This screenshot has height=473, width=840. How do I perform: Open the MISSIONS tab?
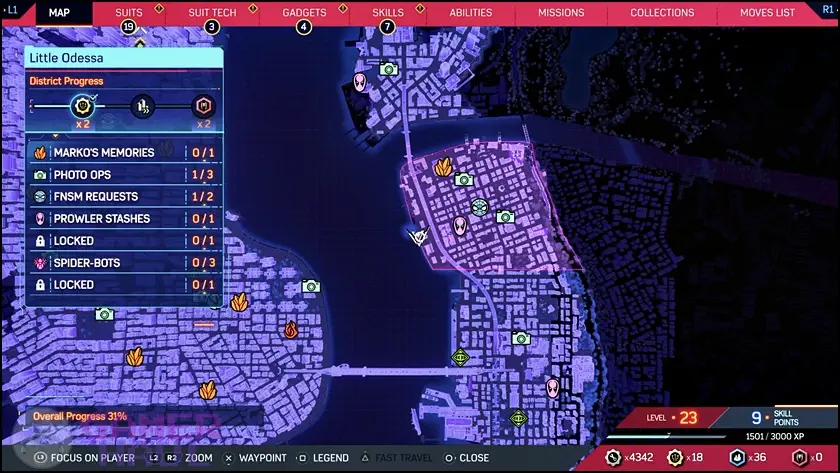pos(561,12)
